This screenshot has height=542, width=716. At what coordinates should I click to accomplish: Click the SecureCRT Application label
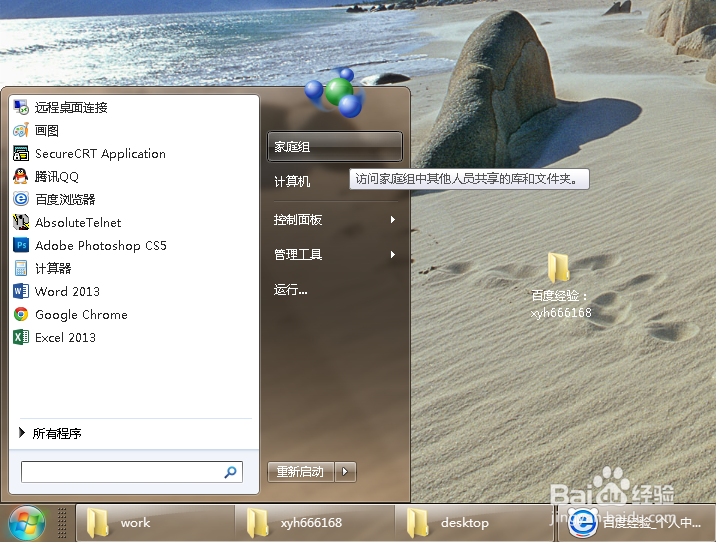[x=100, y=154]
